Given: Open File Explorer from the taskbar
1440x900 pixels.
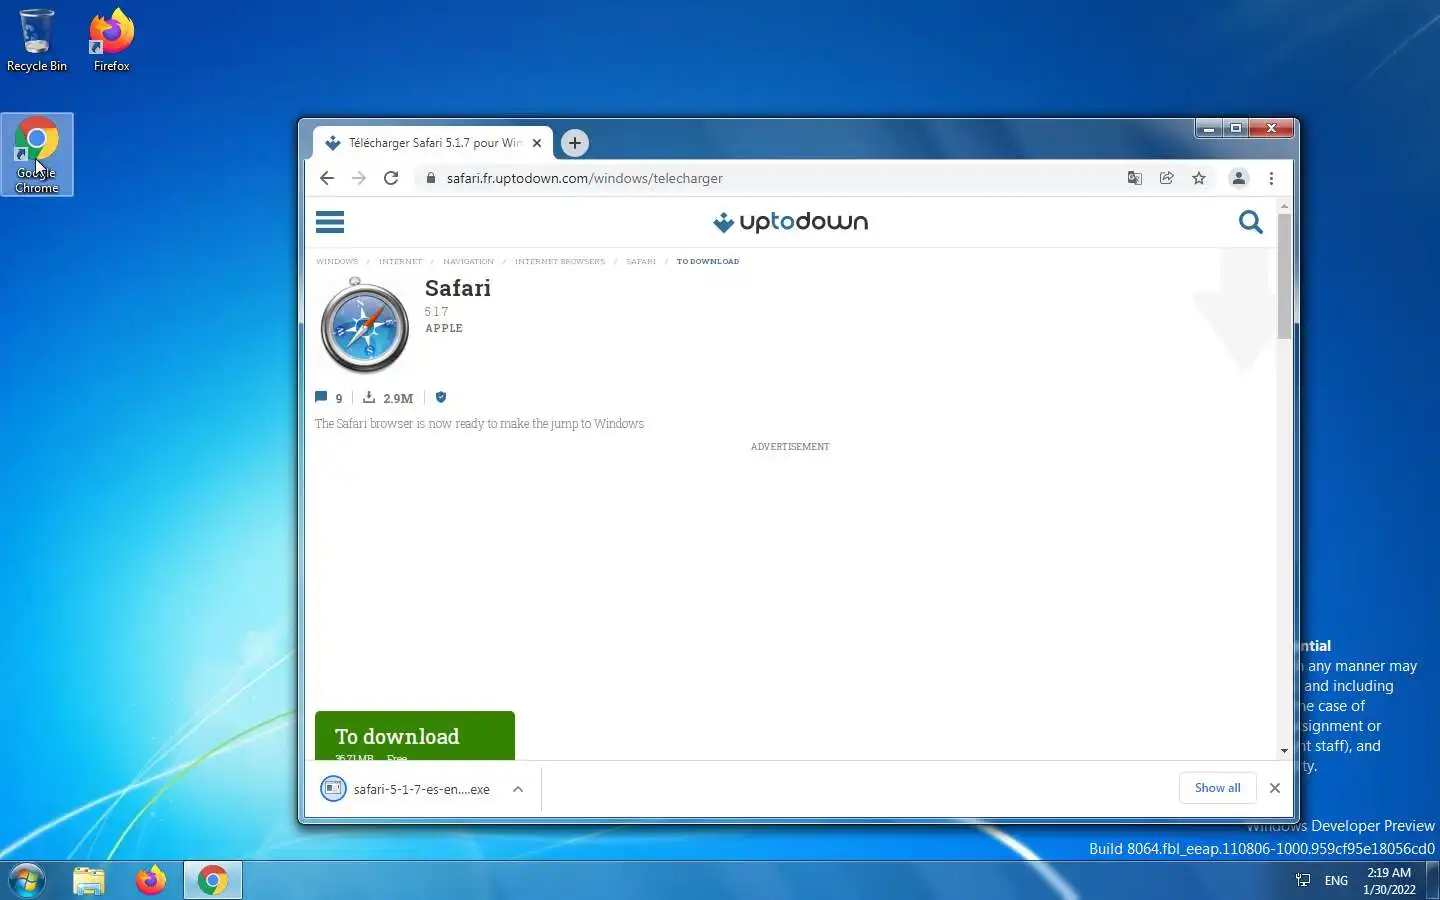Looking at the screenshot, I should tap(89, 880).
